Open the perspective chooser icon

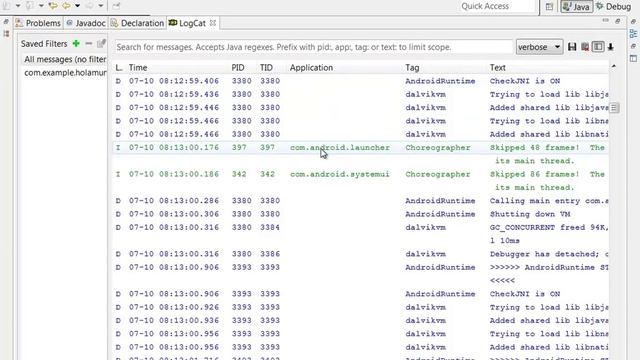pyautogui.click(x=549, y=7)
